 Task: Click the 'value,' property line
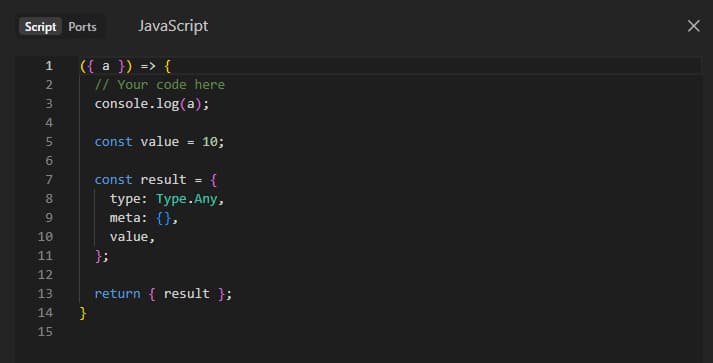pyautogui.click(x=132, y=237)
